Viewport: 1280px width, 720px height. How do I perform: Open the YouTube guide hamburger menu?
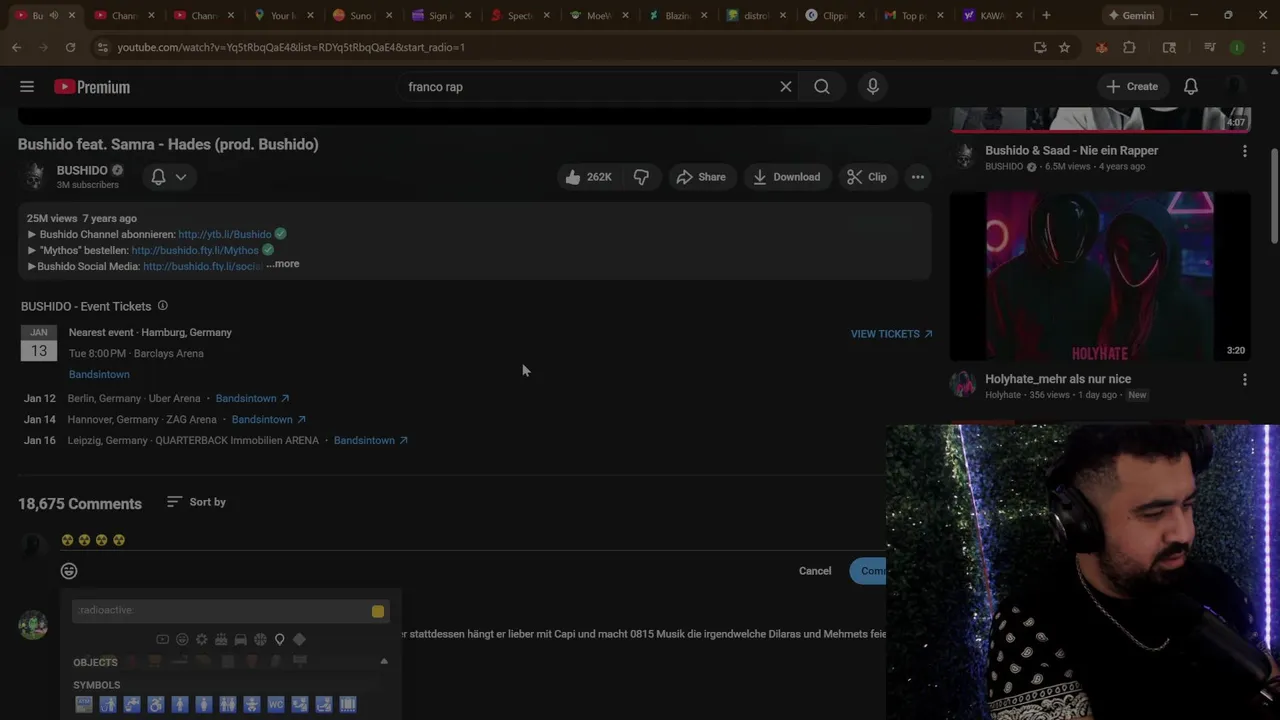pos(27,87)
